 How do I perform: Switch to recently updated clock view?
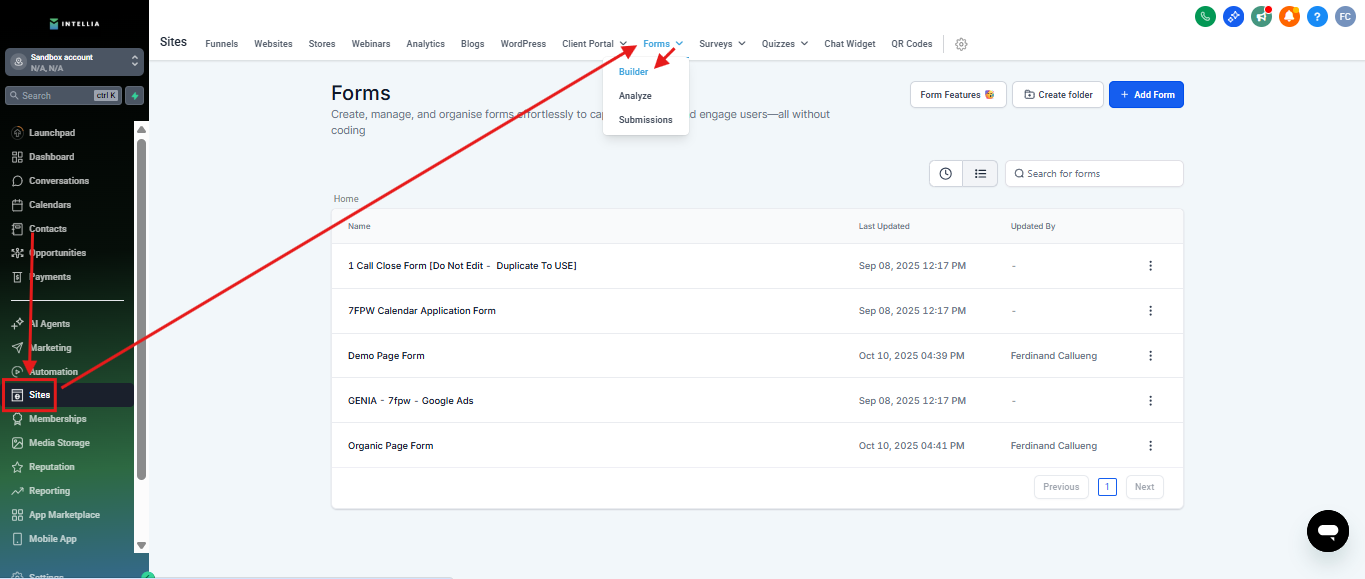(946, 174)
